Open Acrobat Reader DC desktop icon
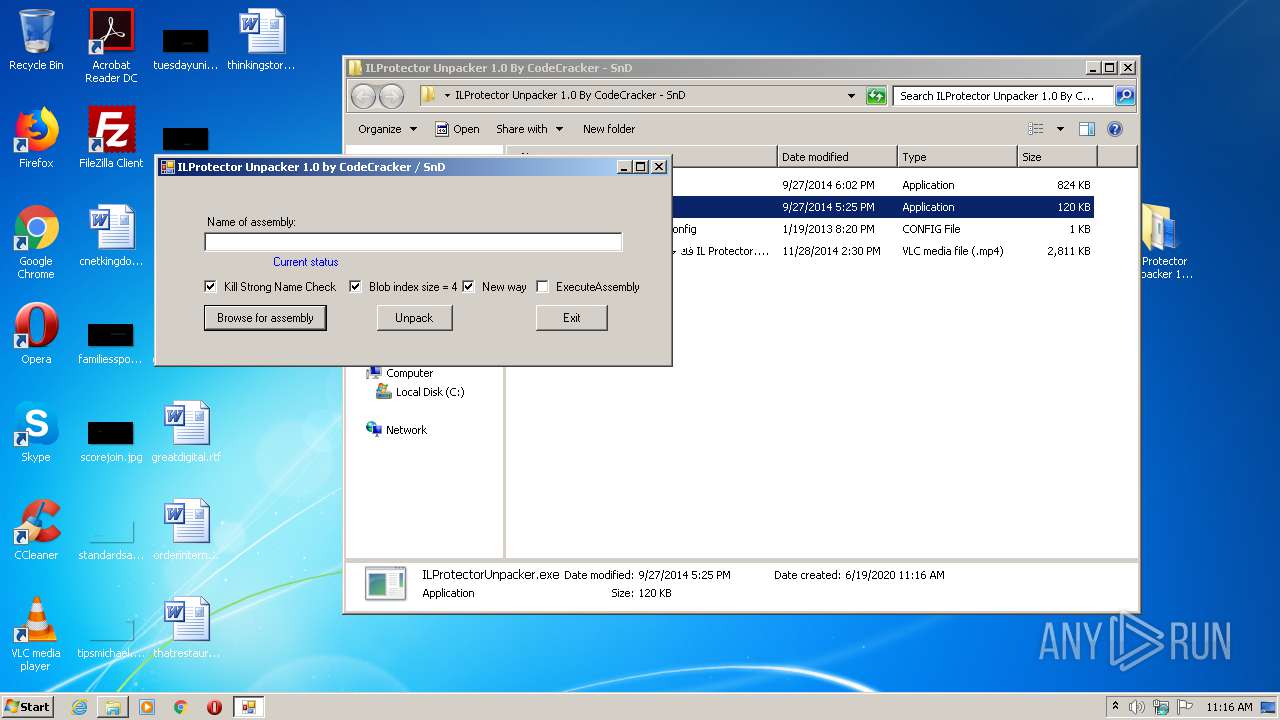1280x720 pixels. (111, 46)
